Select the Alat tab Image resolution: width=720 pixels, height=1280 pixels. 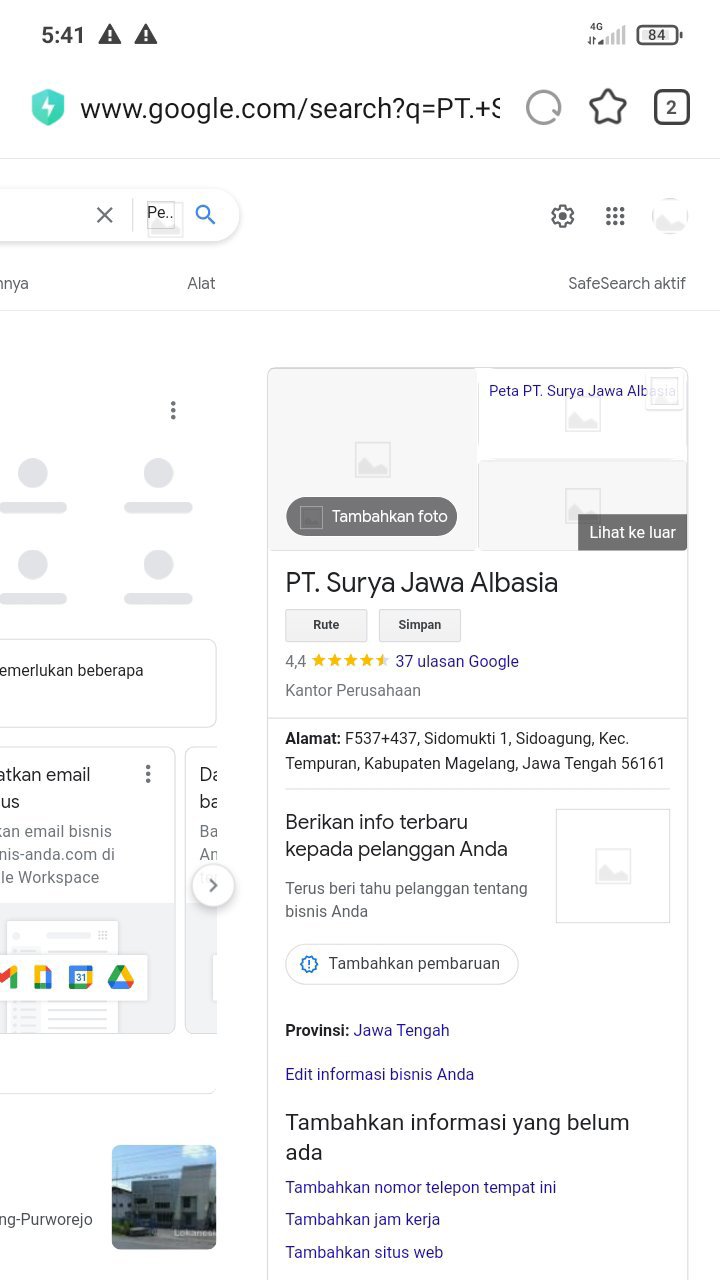(201, 283)
